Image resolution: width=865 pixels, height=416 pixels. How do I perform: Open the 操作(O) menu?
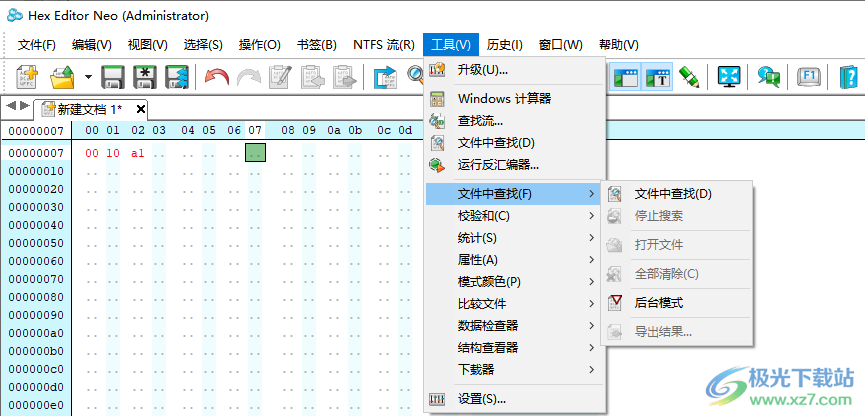259,45
